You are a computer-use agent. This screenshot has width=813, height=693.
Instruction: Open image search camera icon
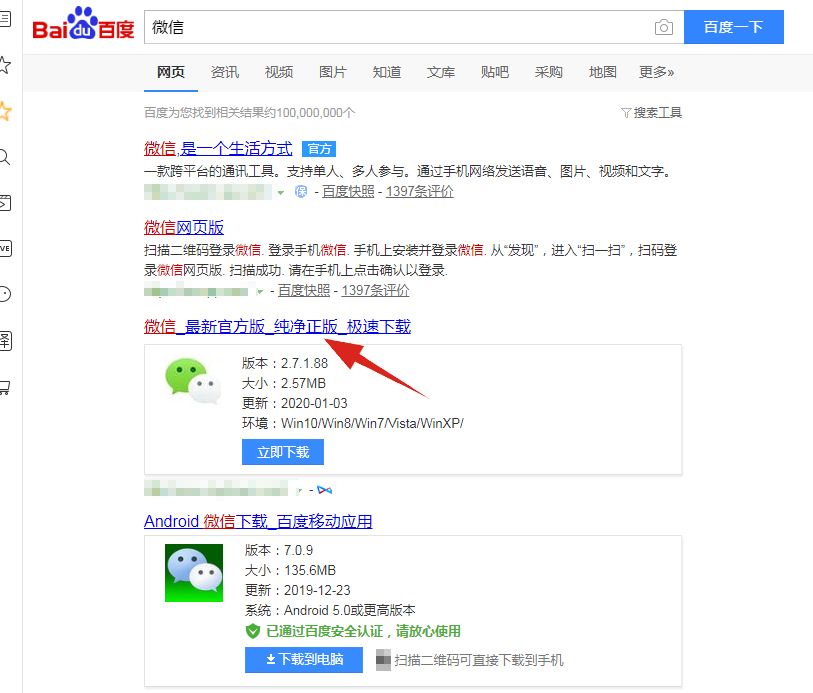663,27
